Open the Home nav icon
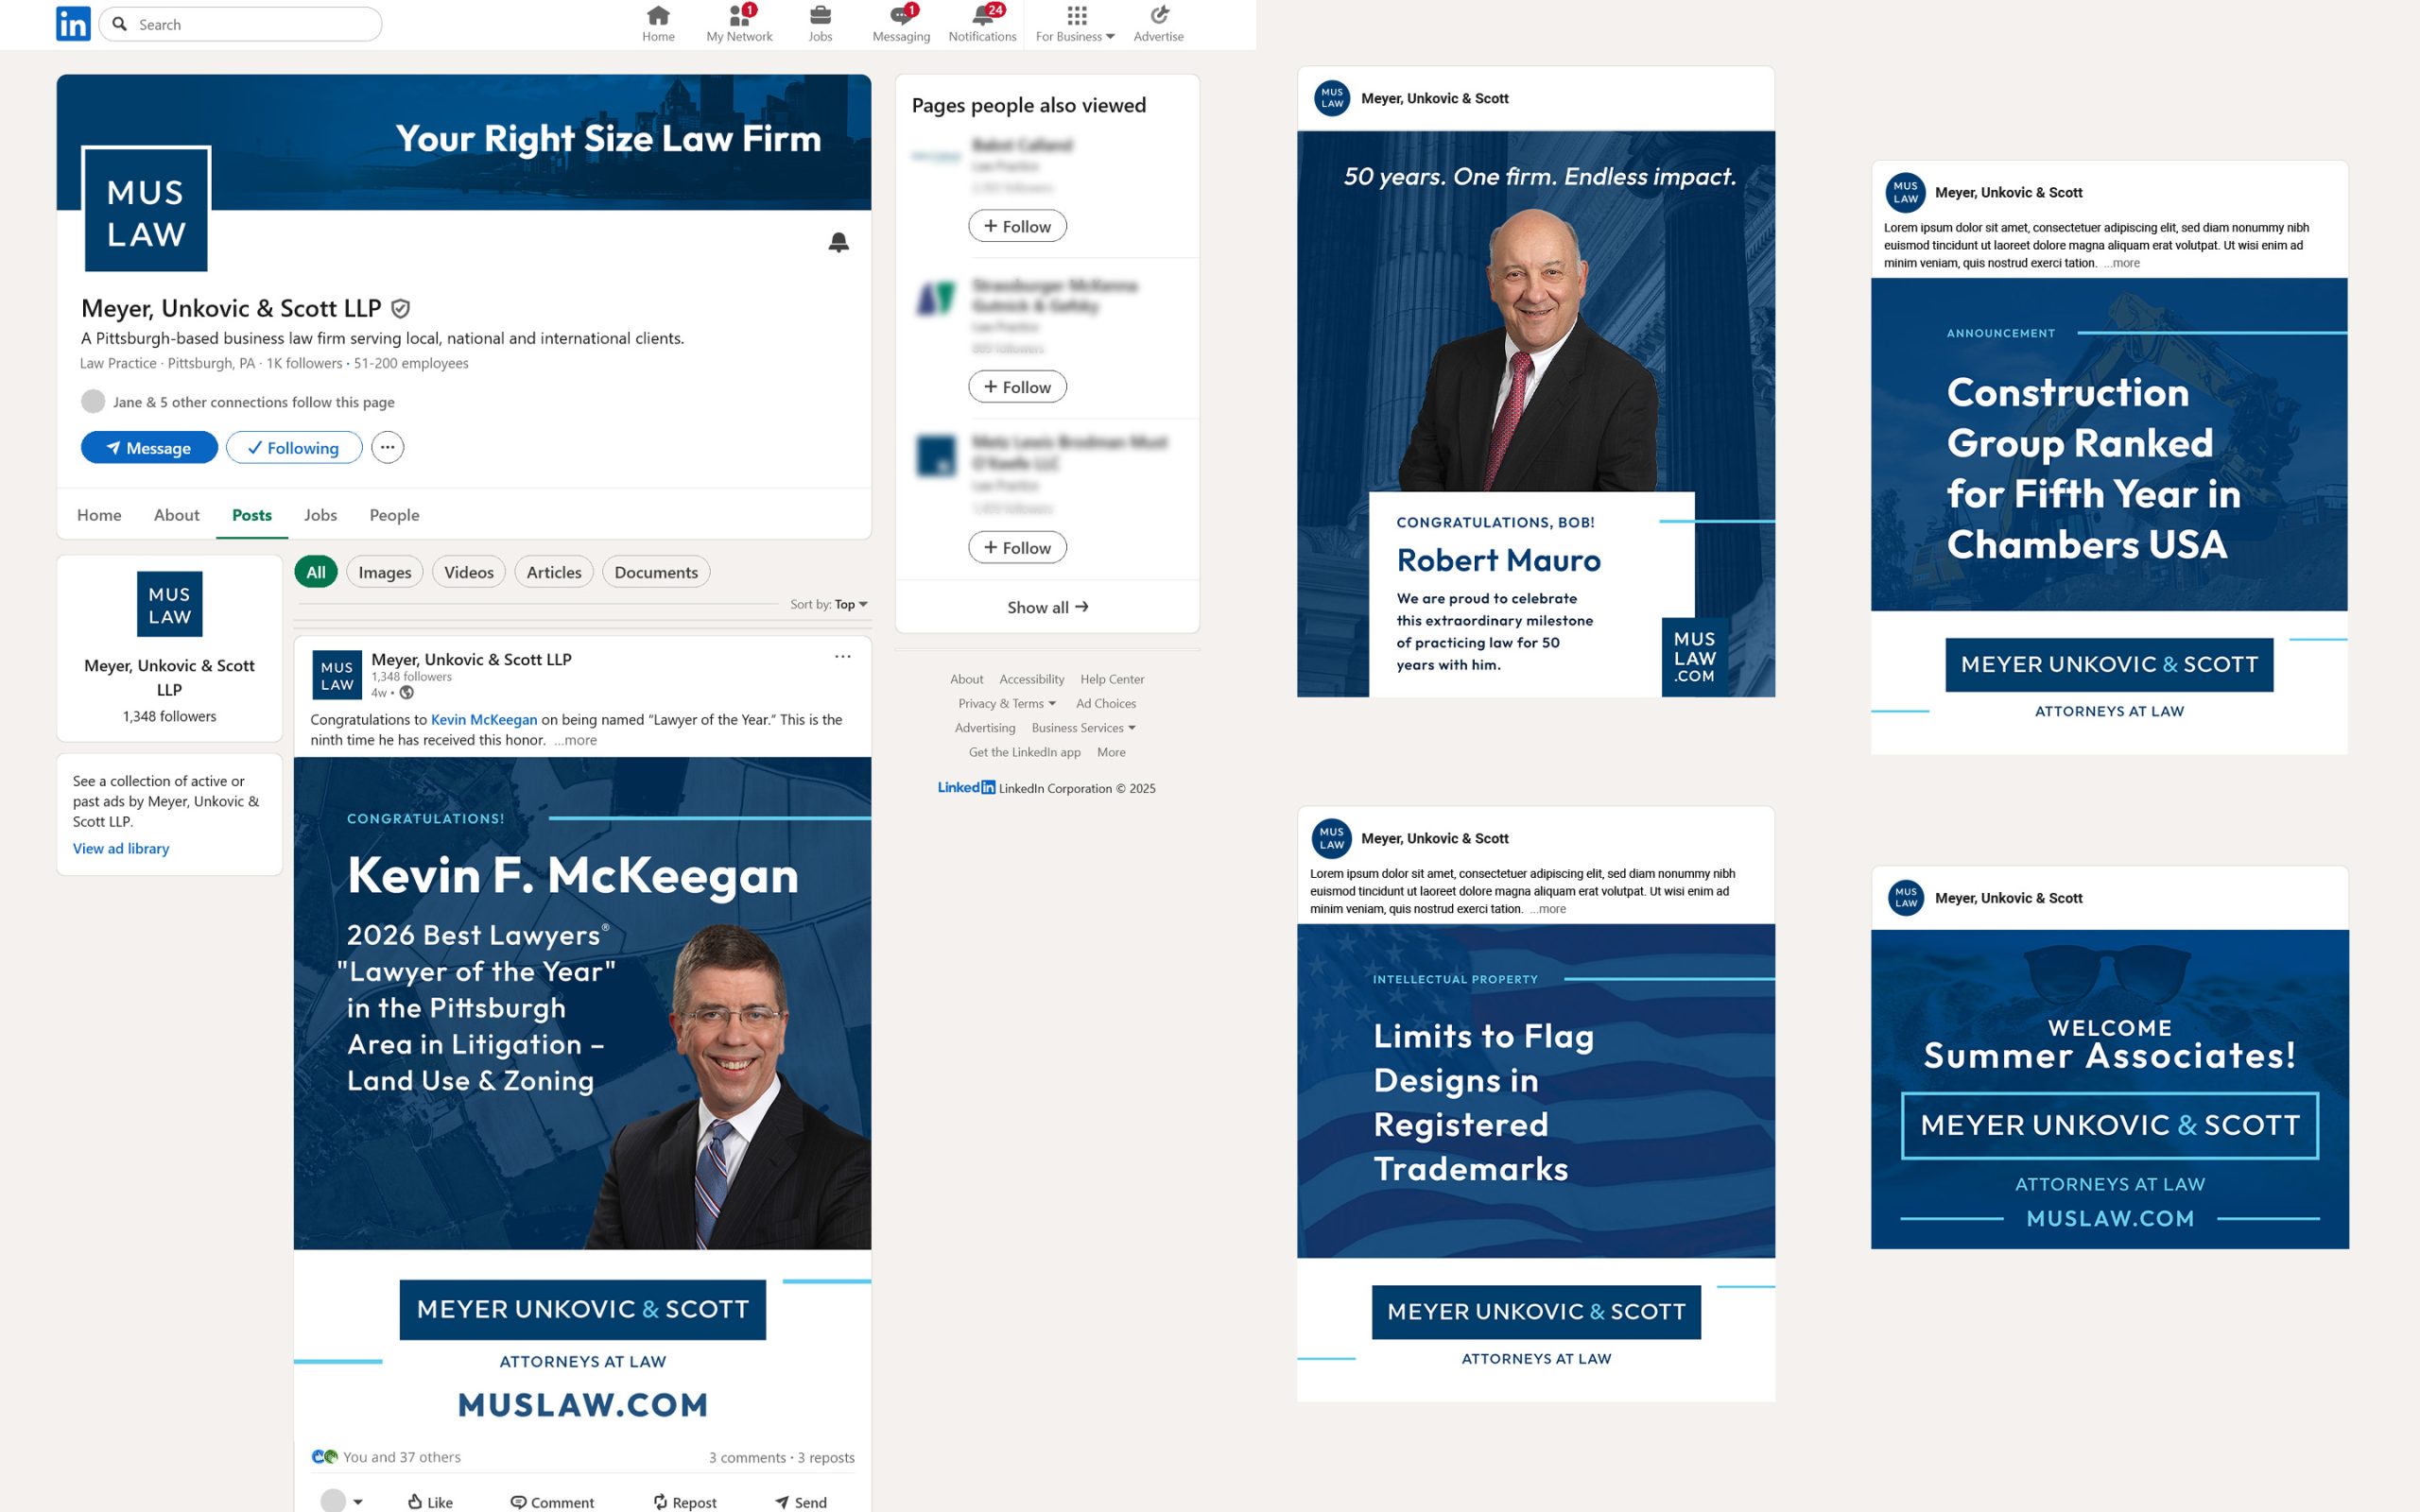The width and height of the screenshot is (2420, 1512). tap(658, 24)
